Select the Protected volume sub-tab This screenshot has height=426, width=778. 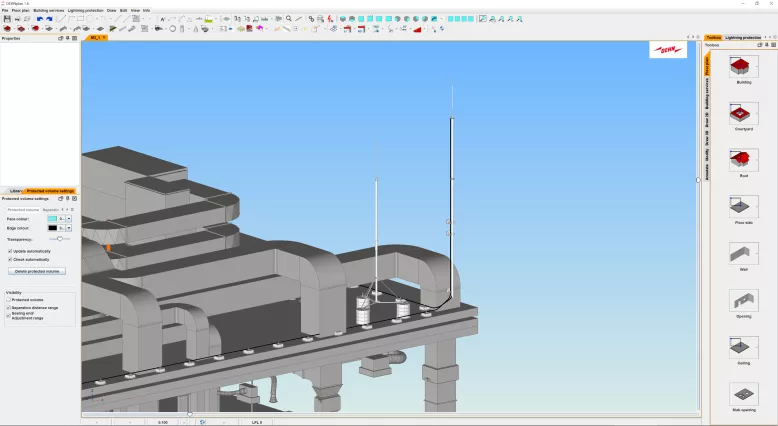(x=23, y=210)
